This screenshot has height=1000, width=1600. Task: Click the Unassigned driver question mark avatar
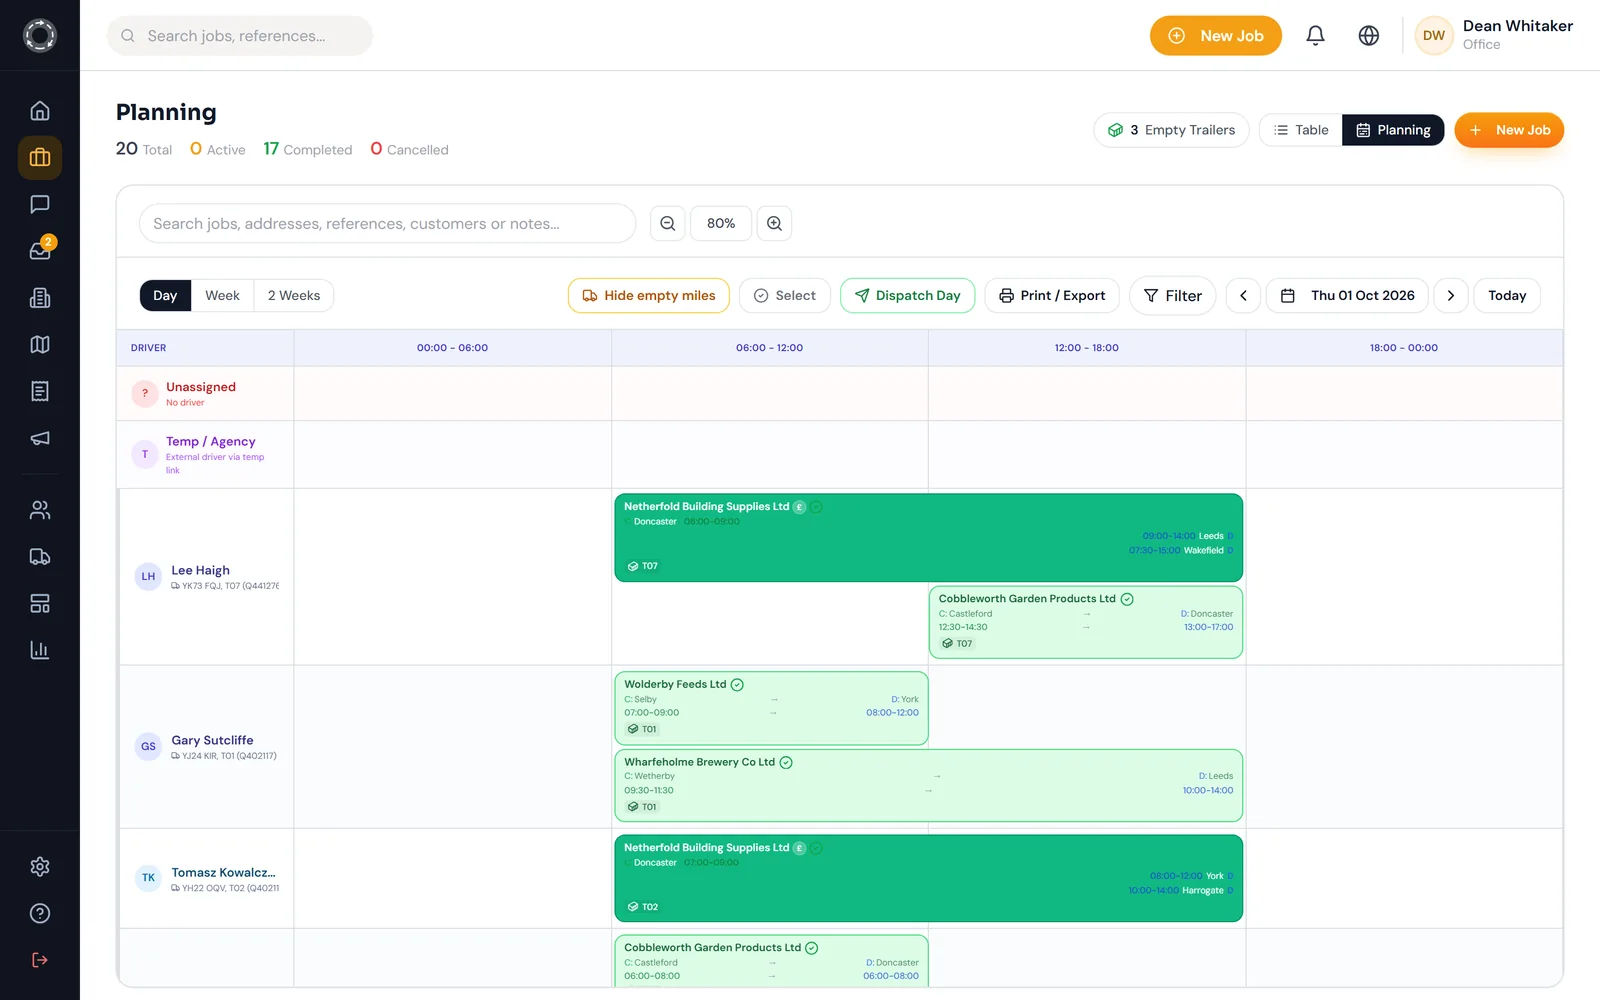pyautogui.click(x=145, y=393)
